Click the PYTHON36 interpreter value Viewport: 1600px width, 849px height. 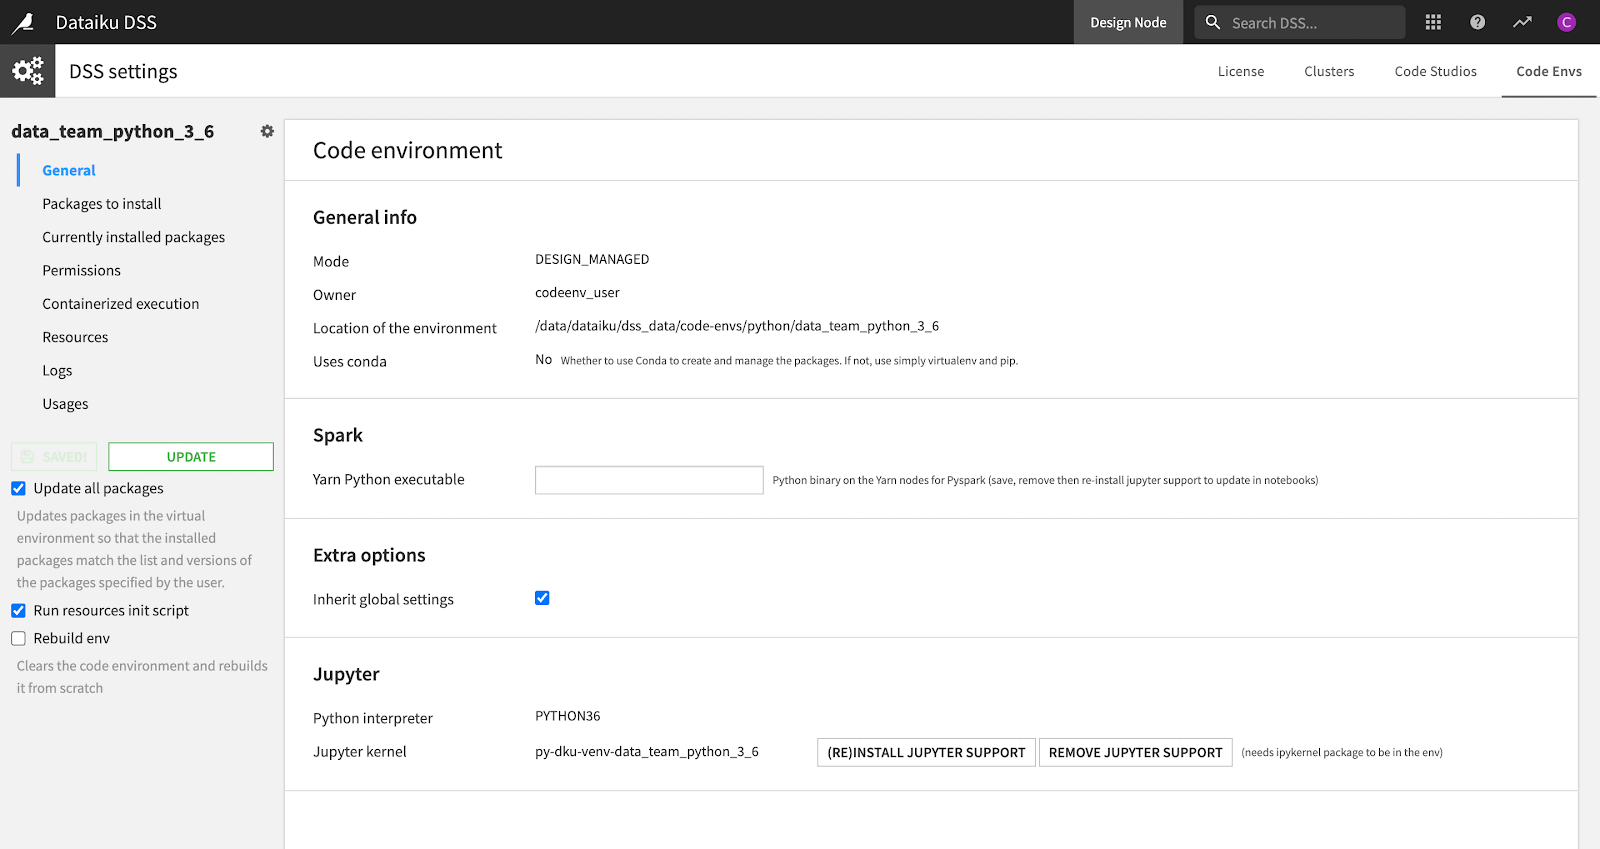[x=568, y=716]
